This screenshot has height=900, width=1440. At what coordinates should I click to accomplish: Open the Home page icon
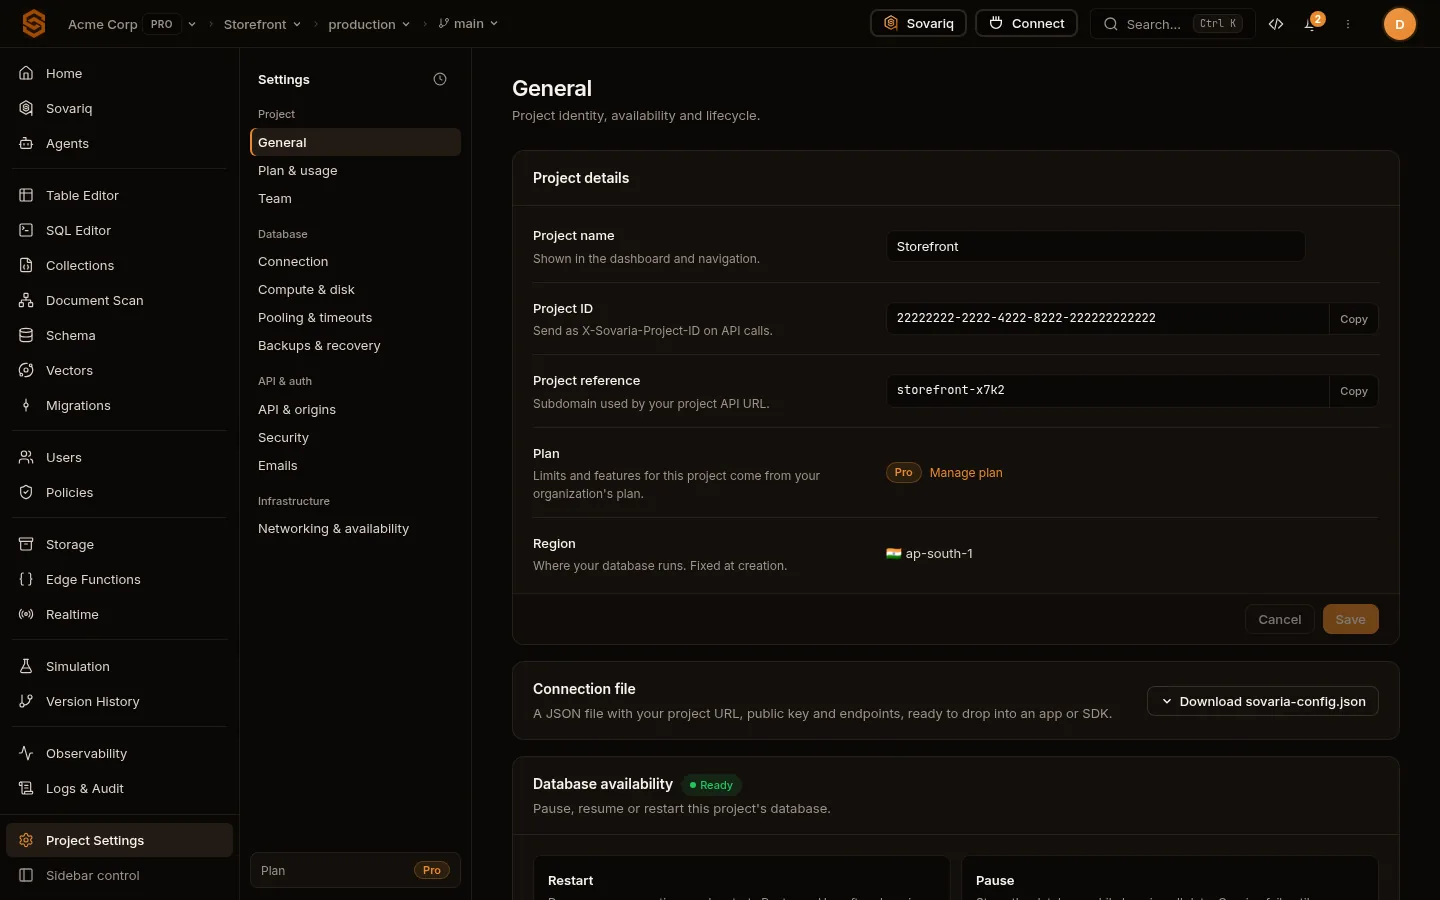tap(26, 73)
